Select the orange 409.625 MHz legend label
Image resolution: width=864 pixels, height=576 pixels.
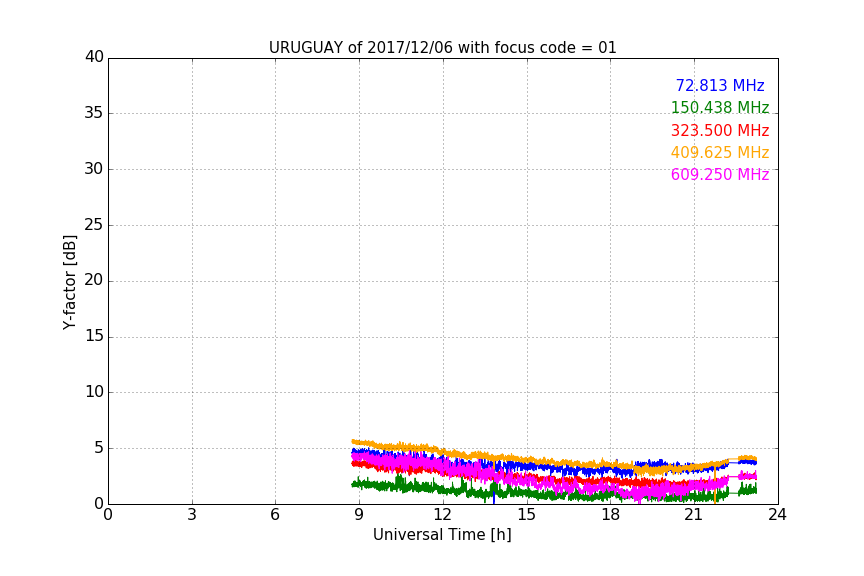click(x=720, y=153)
